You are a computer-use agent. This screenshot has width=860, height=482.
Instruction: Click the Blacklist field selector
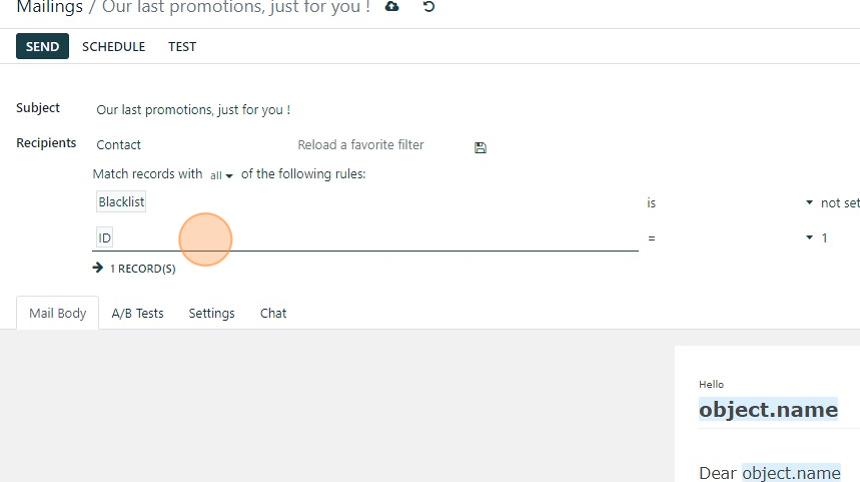point(121,202)
